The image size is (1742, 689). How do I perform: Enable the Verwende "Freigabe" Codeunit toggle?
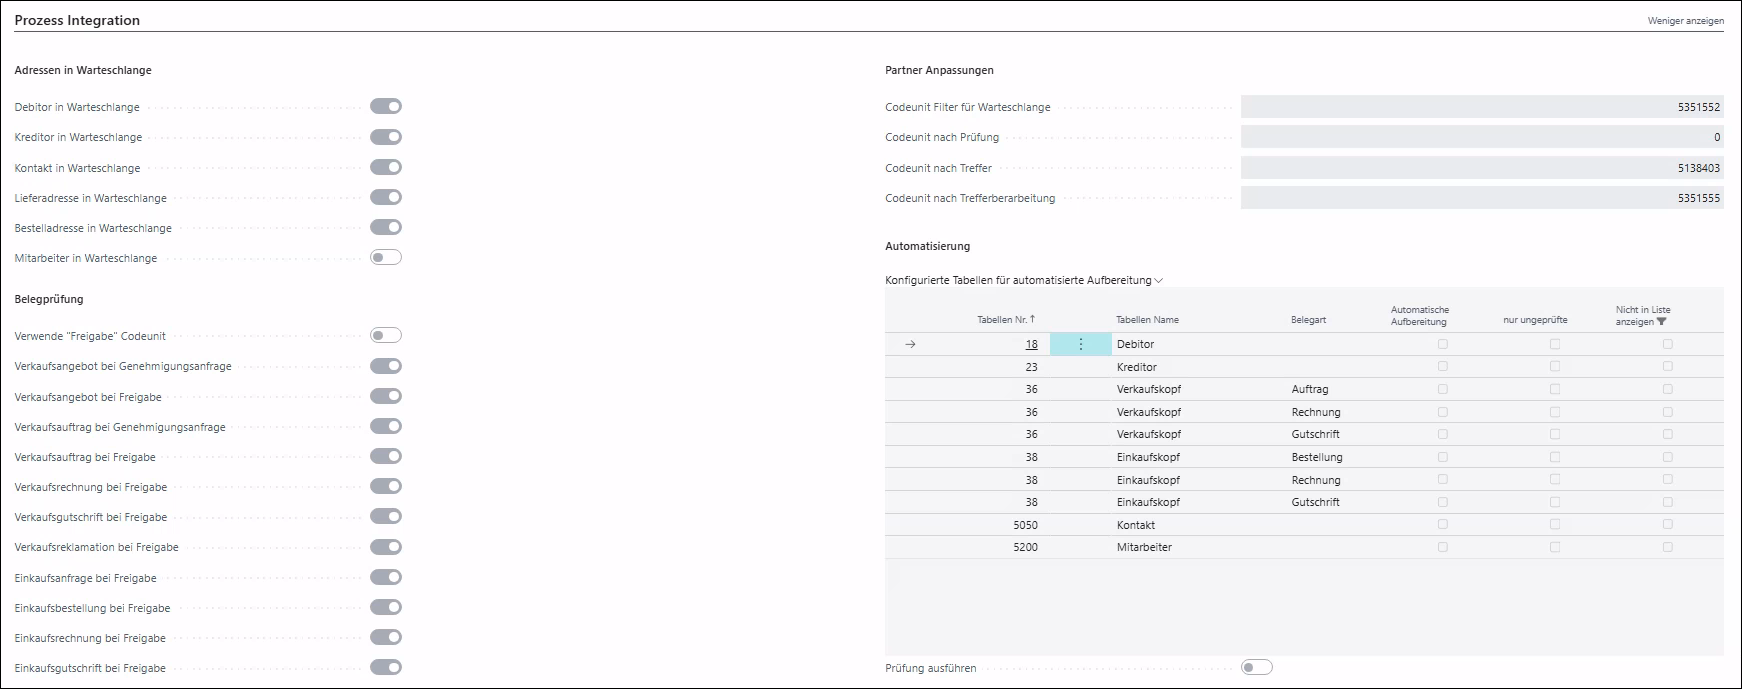tap(386, 336)
